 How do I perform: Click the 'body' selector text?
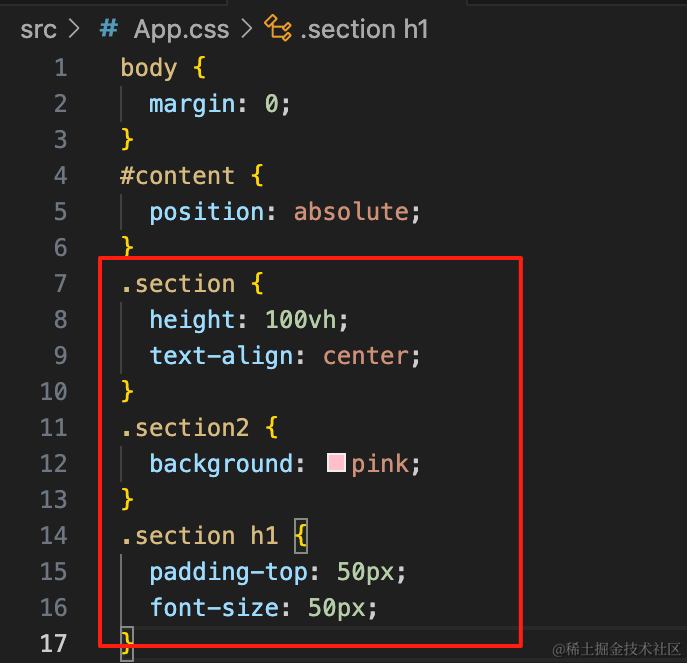(x=149, y=68)
